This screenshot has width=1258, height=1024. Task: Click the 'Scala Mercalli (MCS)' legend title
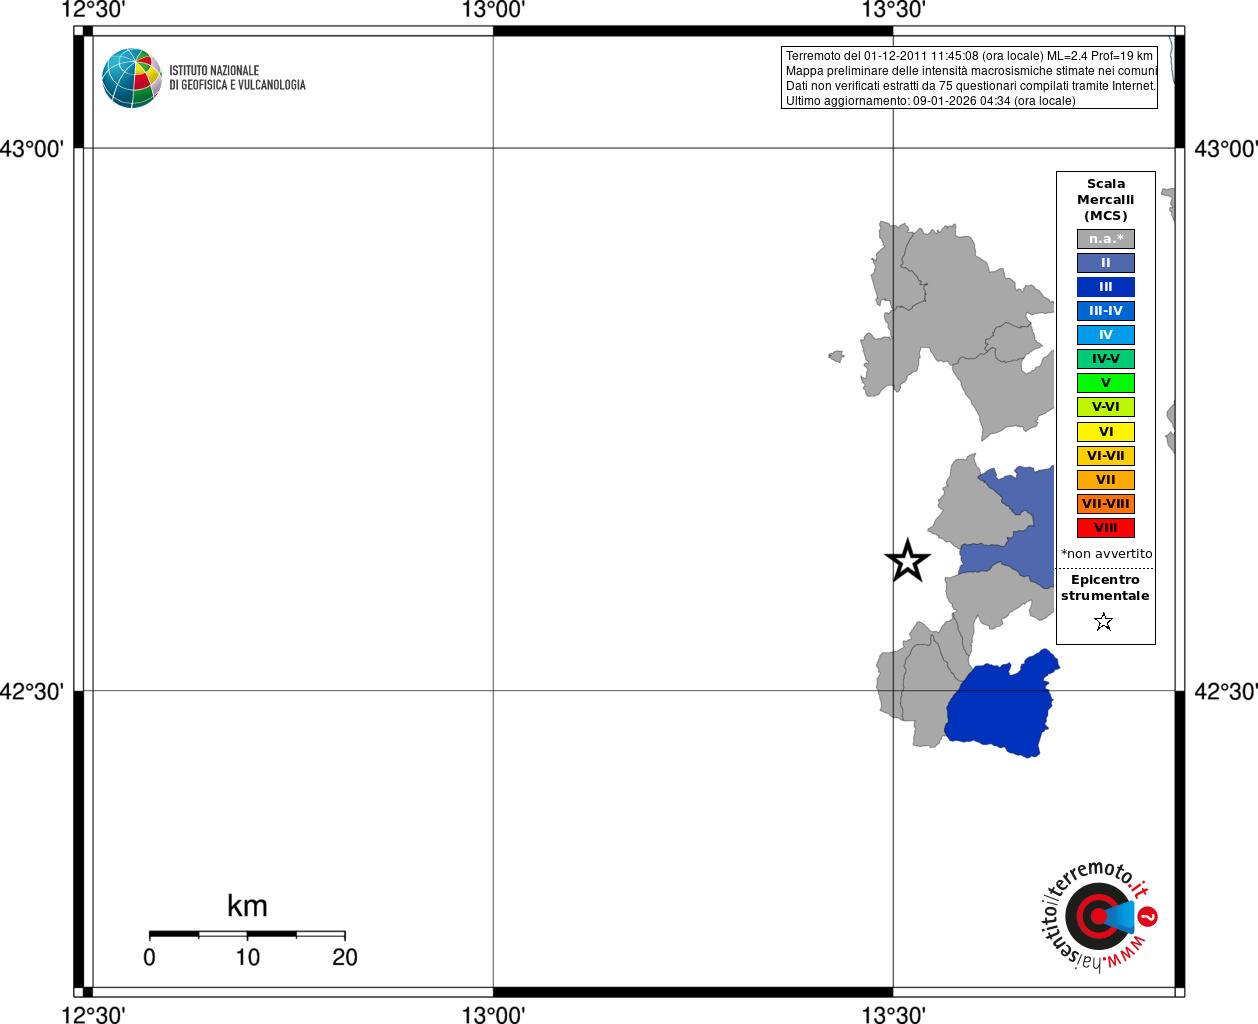(x=1106, y=200)
